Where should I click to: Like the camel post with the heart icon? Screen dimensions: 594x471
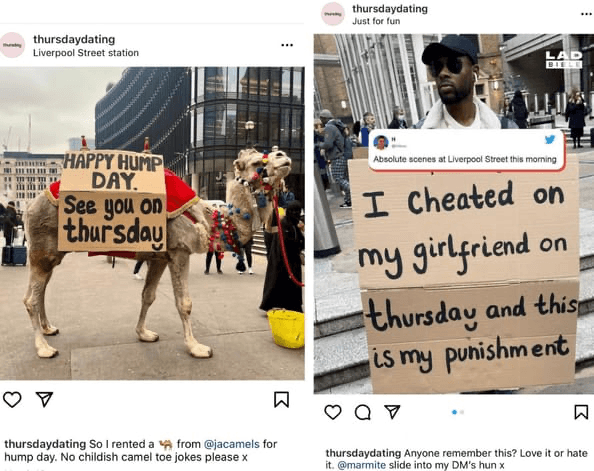[x=12, y=400]
